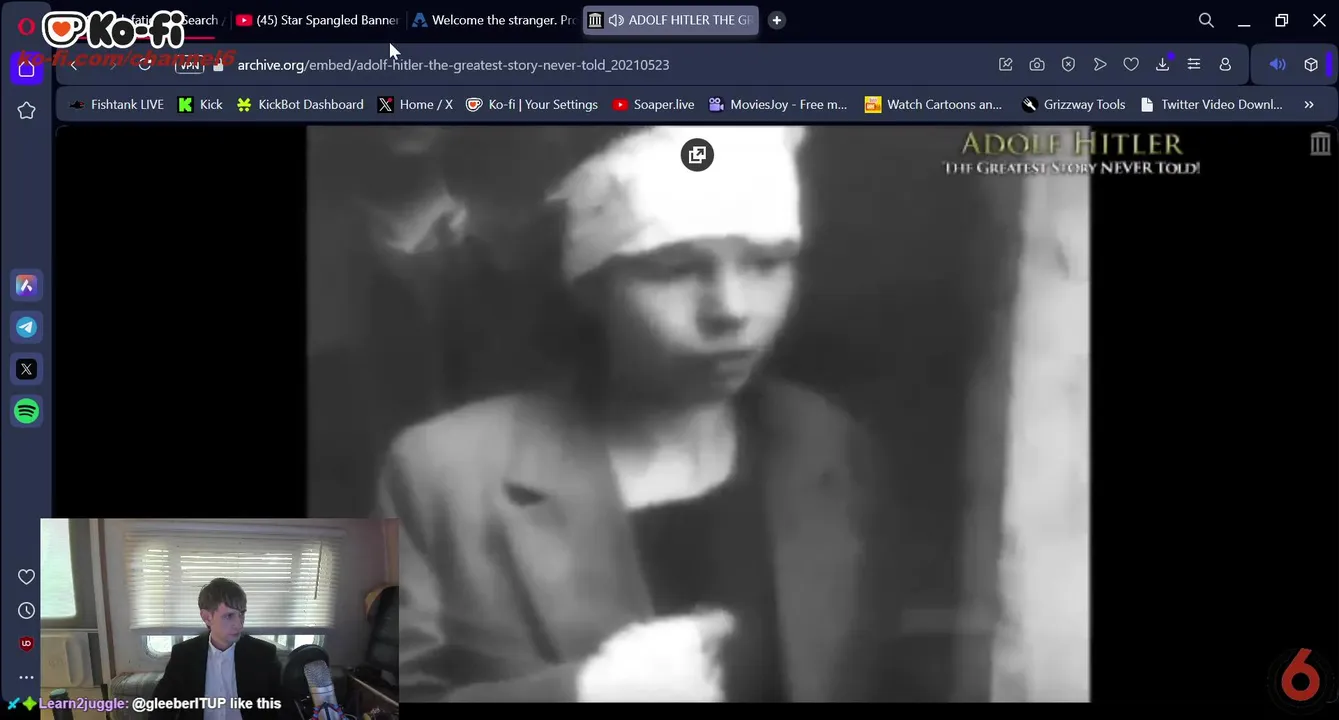This screenshot has height=720, width=1339.
Task: Open the sidebar Home shortcut icon
Action: tap(27, 68)
